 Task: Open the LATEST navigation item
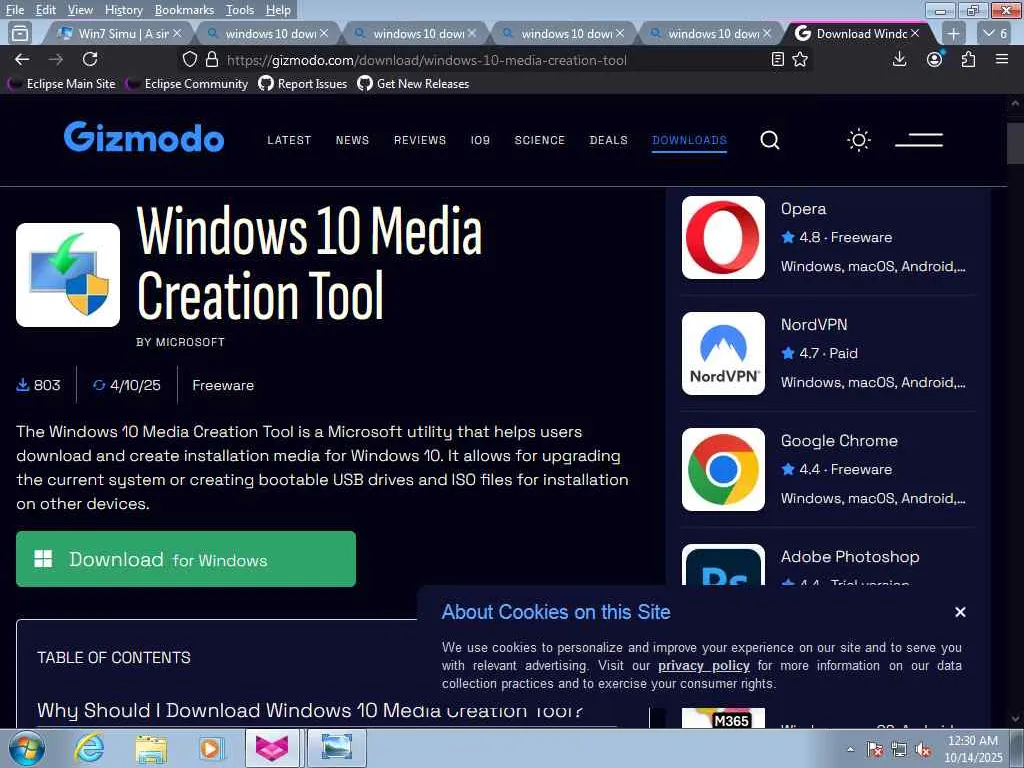(289, 140)
